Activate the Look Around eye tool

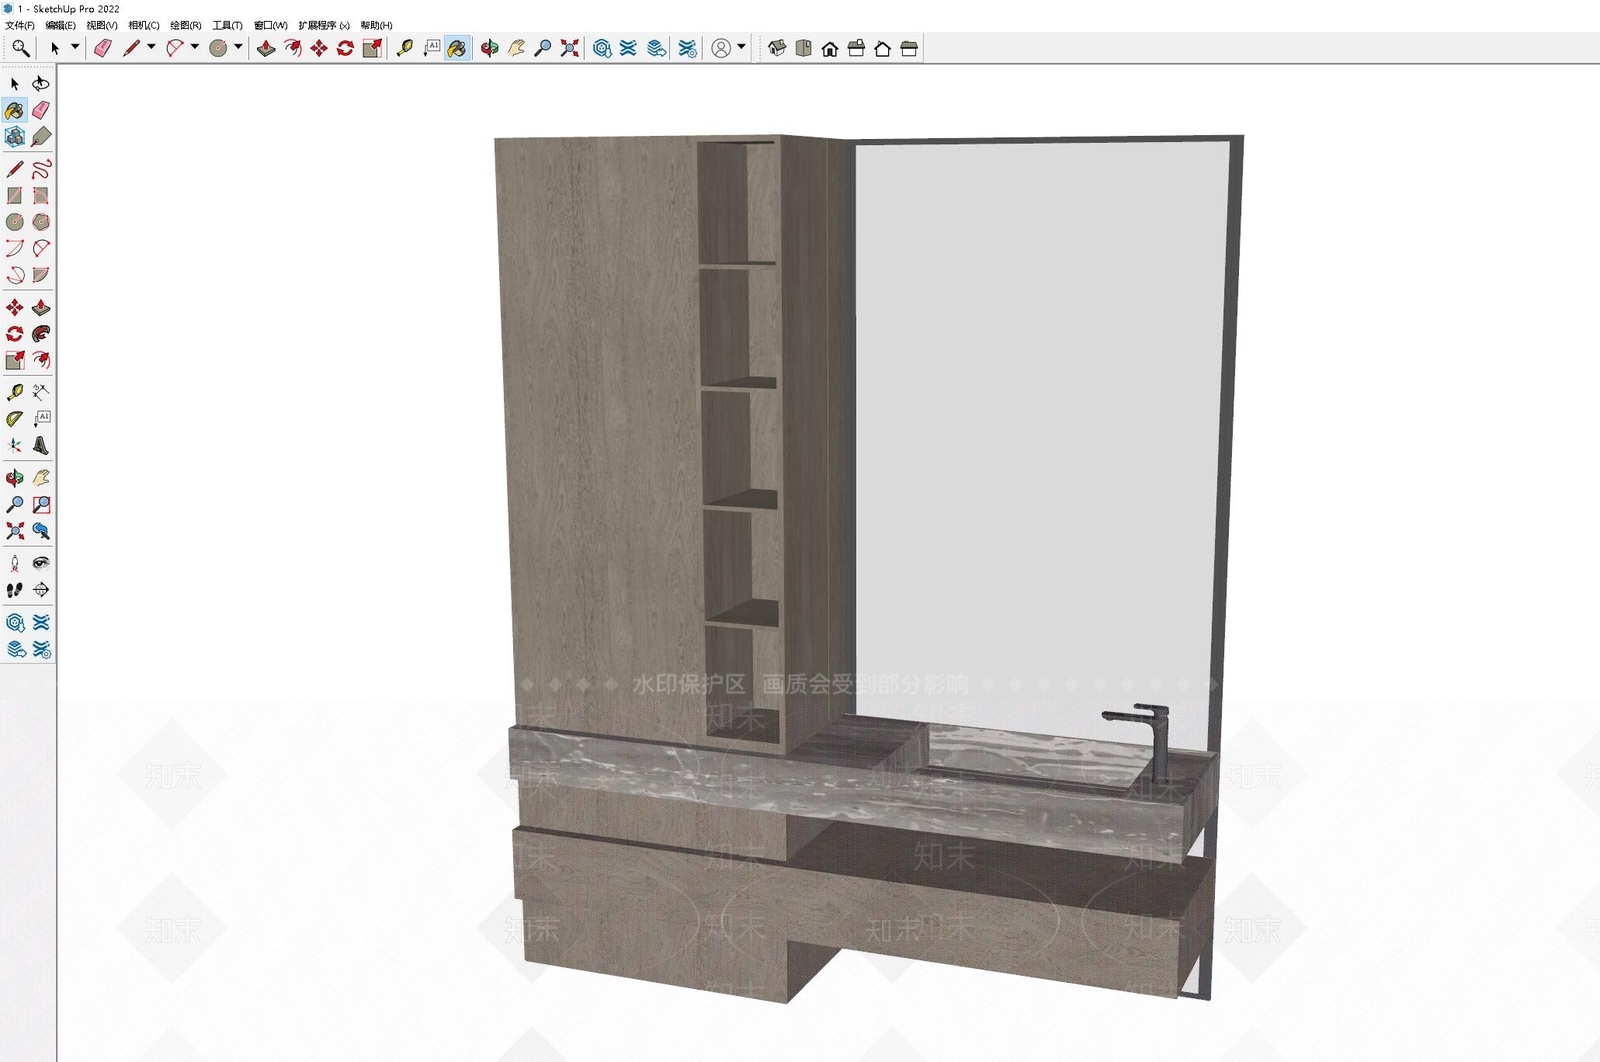tap(41, 564)
